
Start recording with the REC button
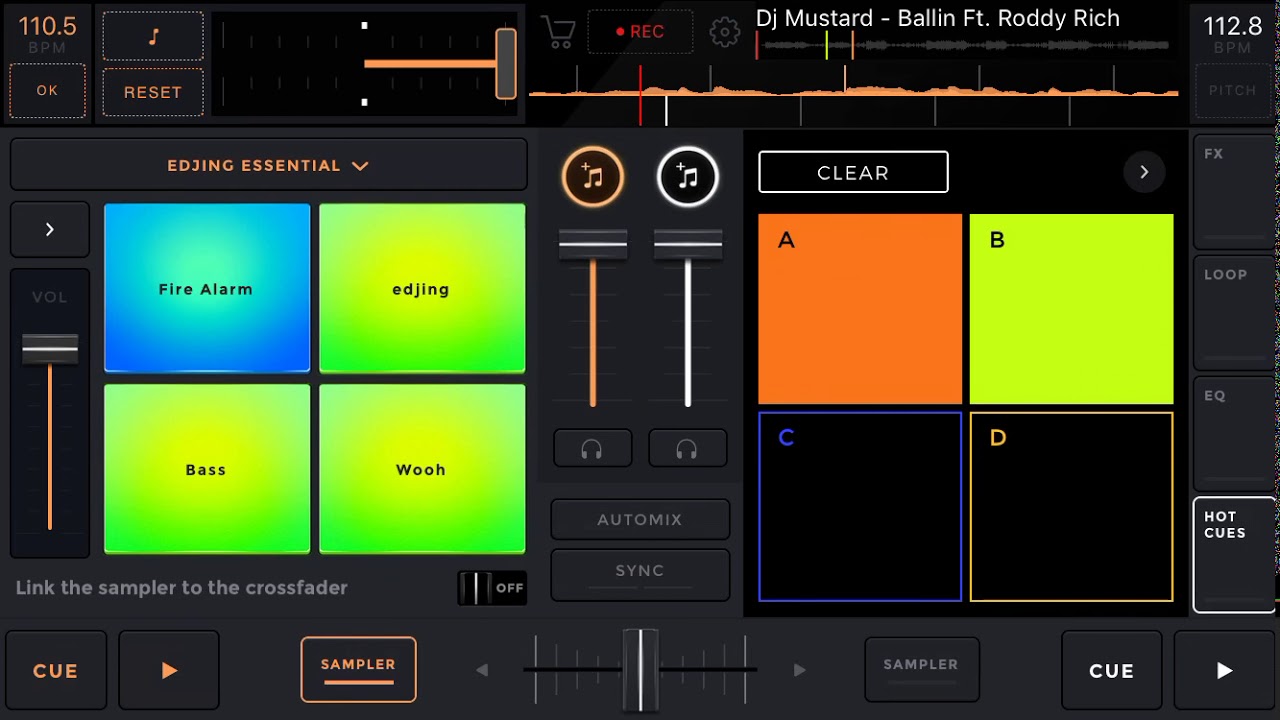point(640,32)
